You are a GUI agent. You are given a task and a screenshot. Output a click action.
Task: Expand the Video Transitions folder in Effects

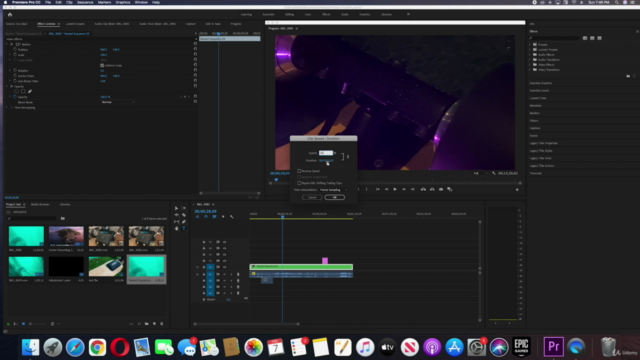pyautogui.click(x=531, y=70)
